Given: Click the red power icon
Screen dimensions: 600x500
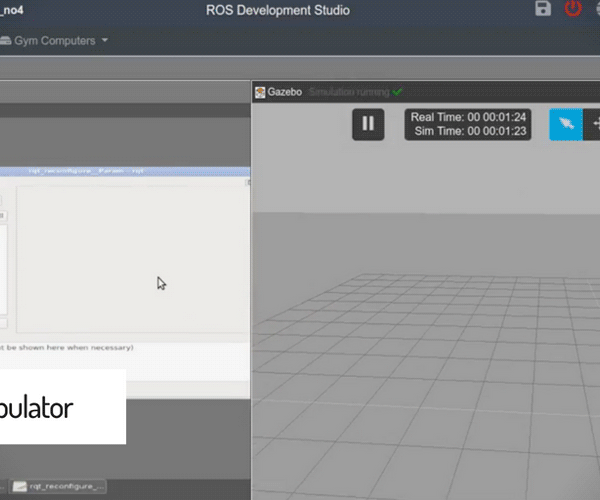Looking at the screenshot, I should (x=573, y=8).
